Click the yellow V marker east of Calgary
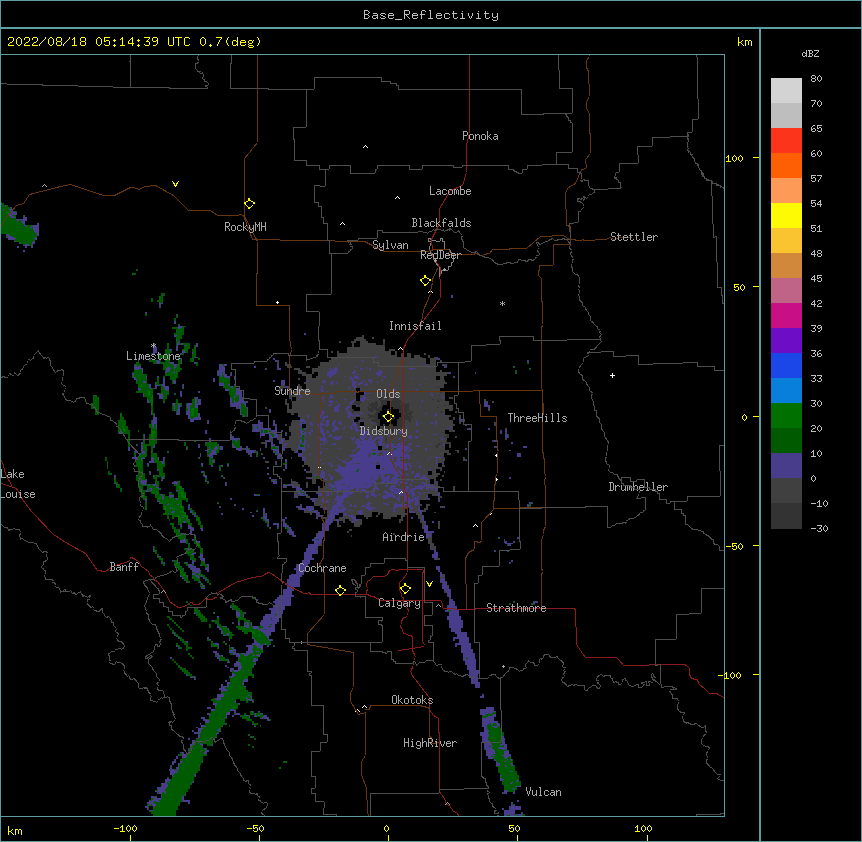The image size is (862, 842). coord(429,584)
